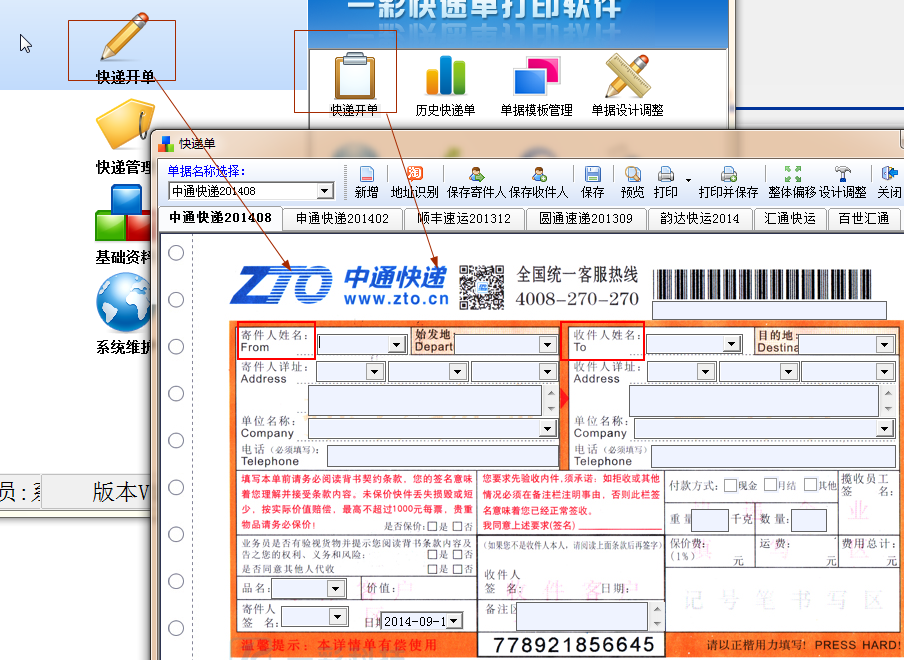
Task: Switch to 韵达快运2014 tab
Action: tap(699, 218)
